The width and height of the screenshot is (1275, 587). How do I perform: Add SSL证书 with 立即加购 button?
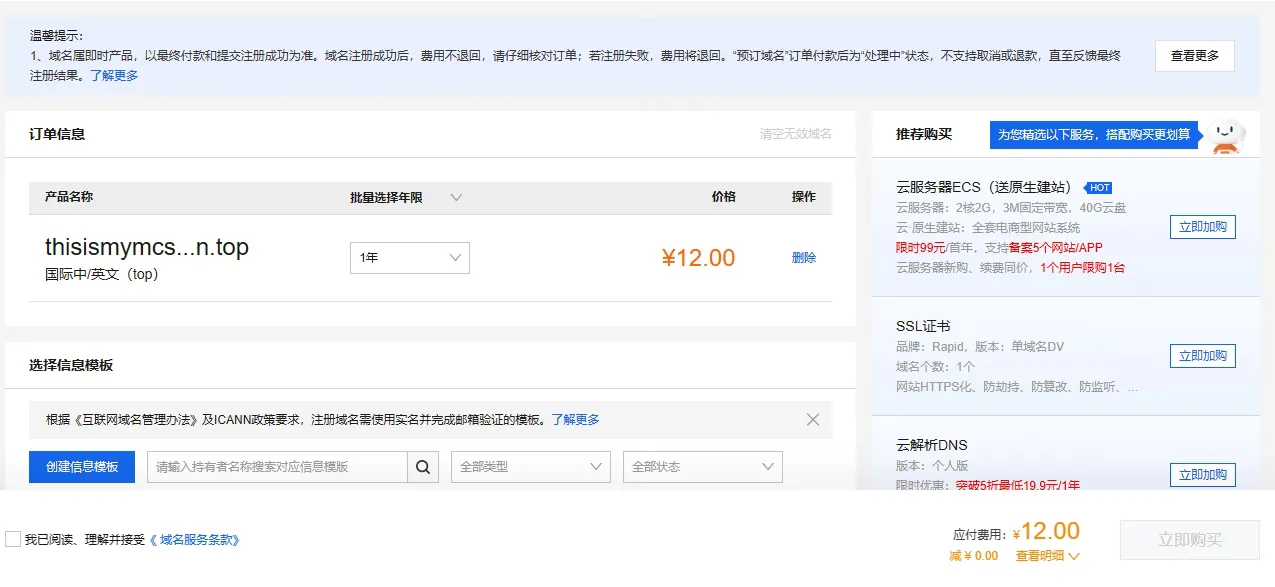pos(1202,356)
